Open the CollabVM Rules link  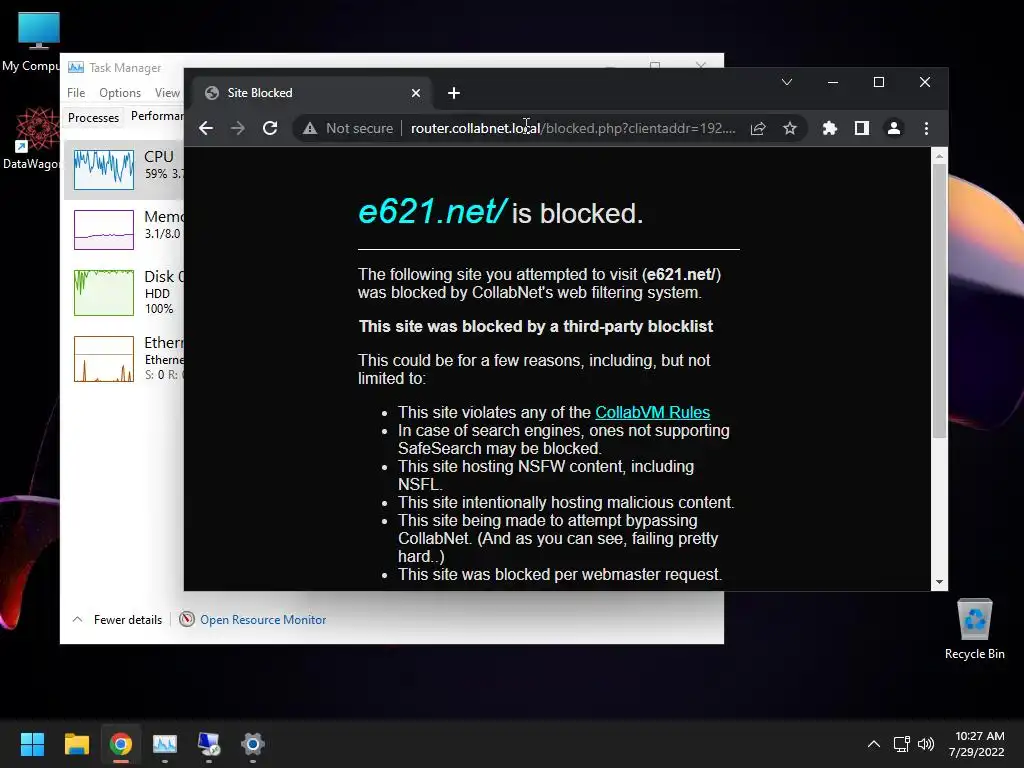[x=652, y=412]
